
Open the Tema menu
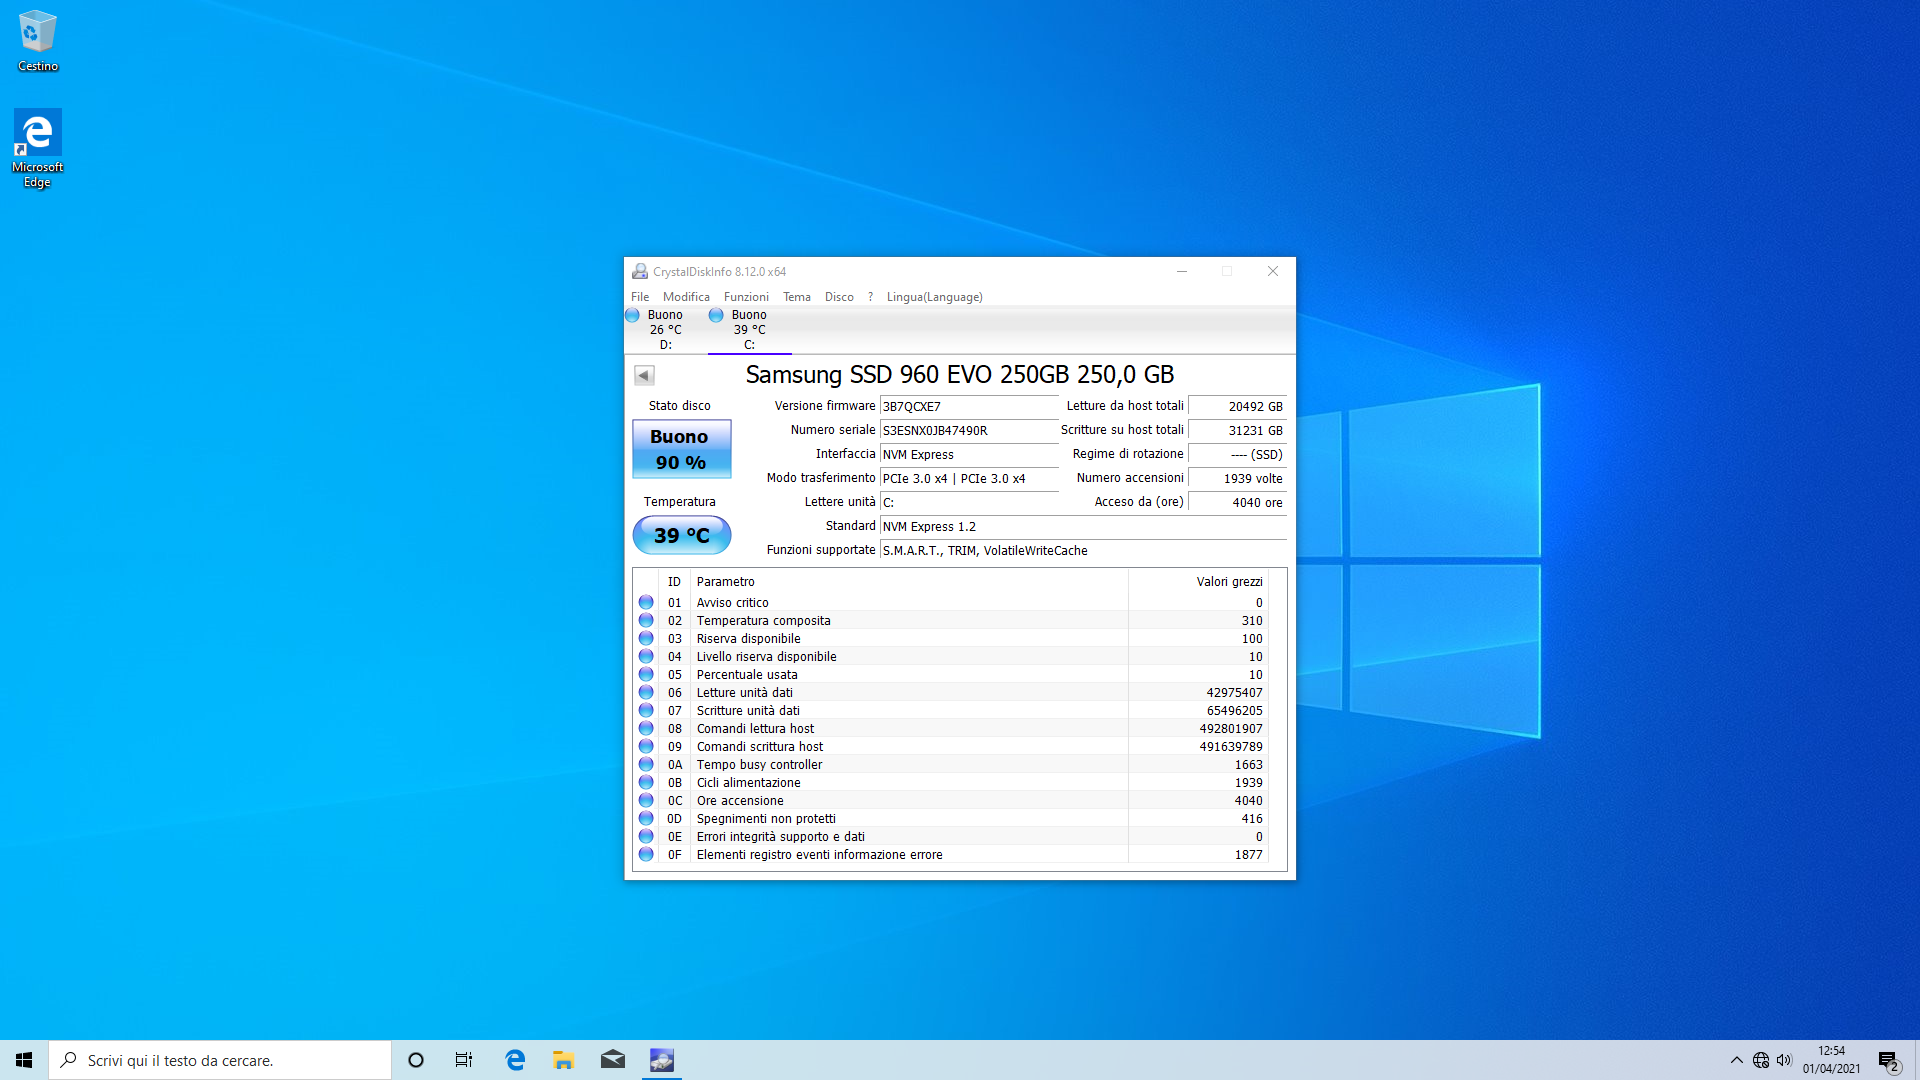click(x=797, y=297)
